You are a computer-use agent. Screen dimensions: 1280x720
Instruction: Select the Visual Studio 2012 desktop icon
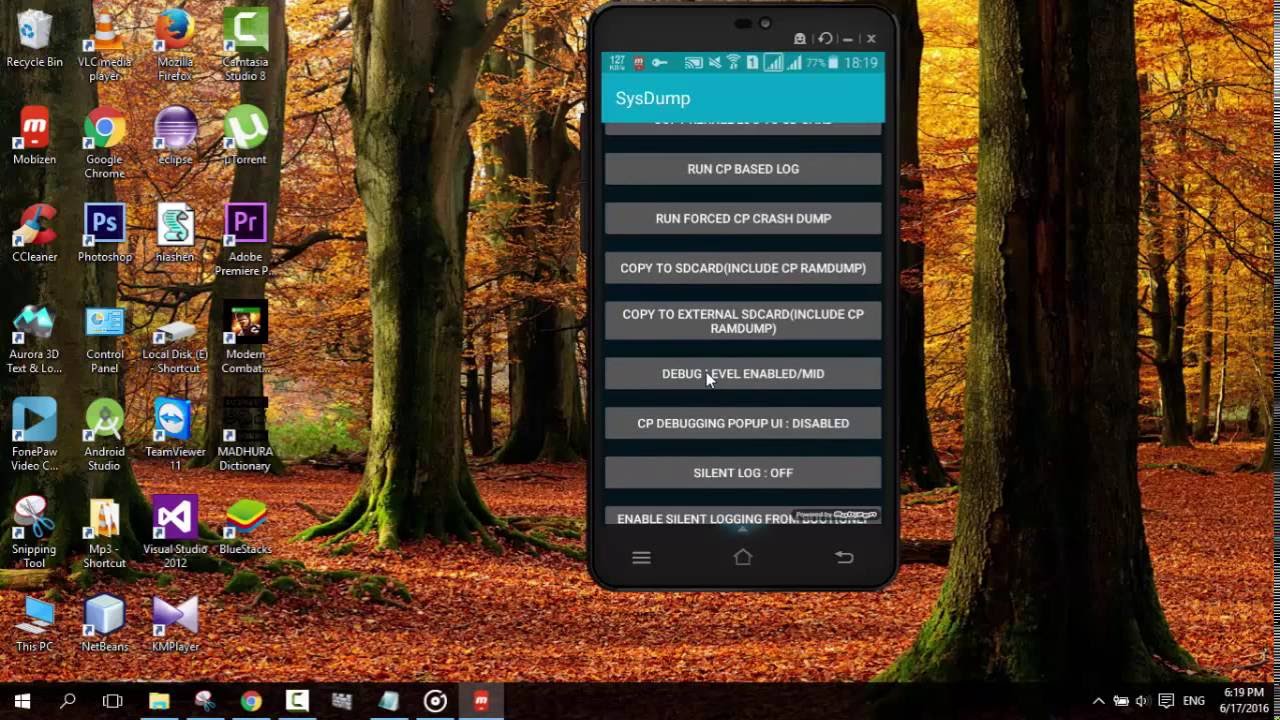[x=175, y=533]
